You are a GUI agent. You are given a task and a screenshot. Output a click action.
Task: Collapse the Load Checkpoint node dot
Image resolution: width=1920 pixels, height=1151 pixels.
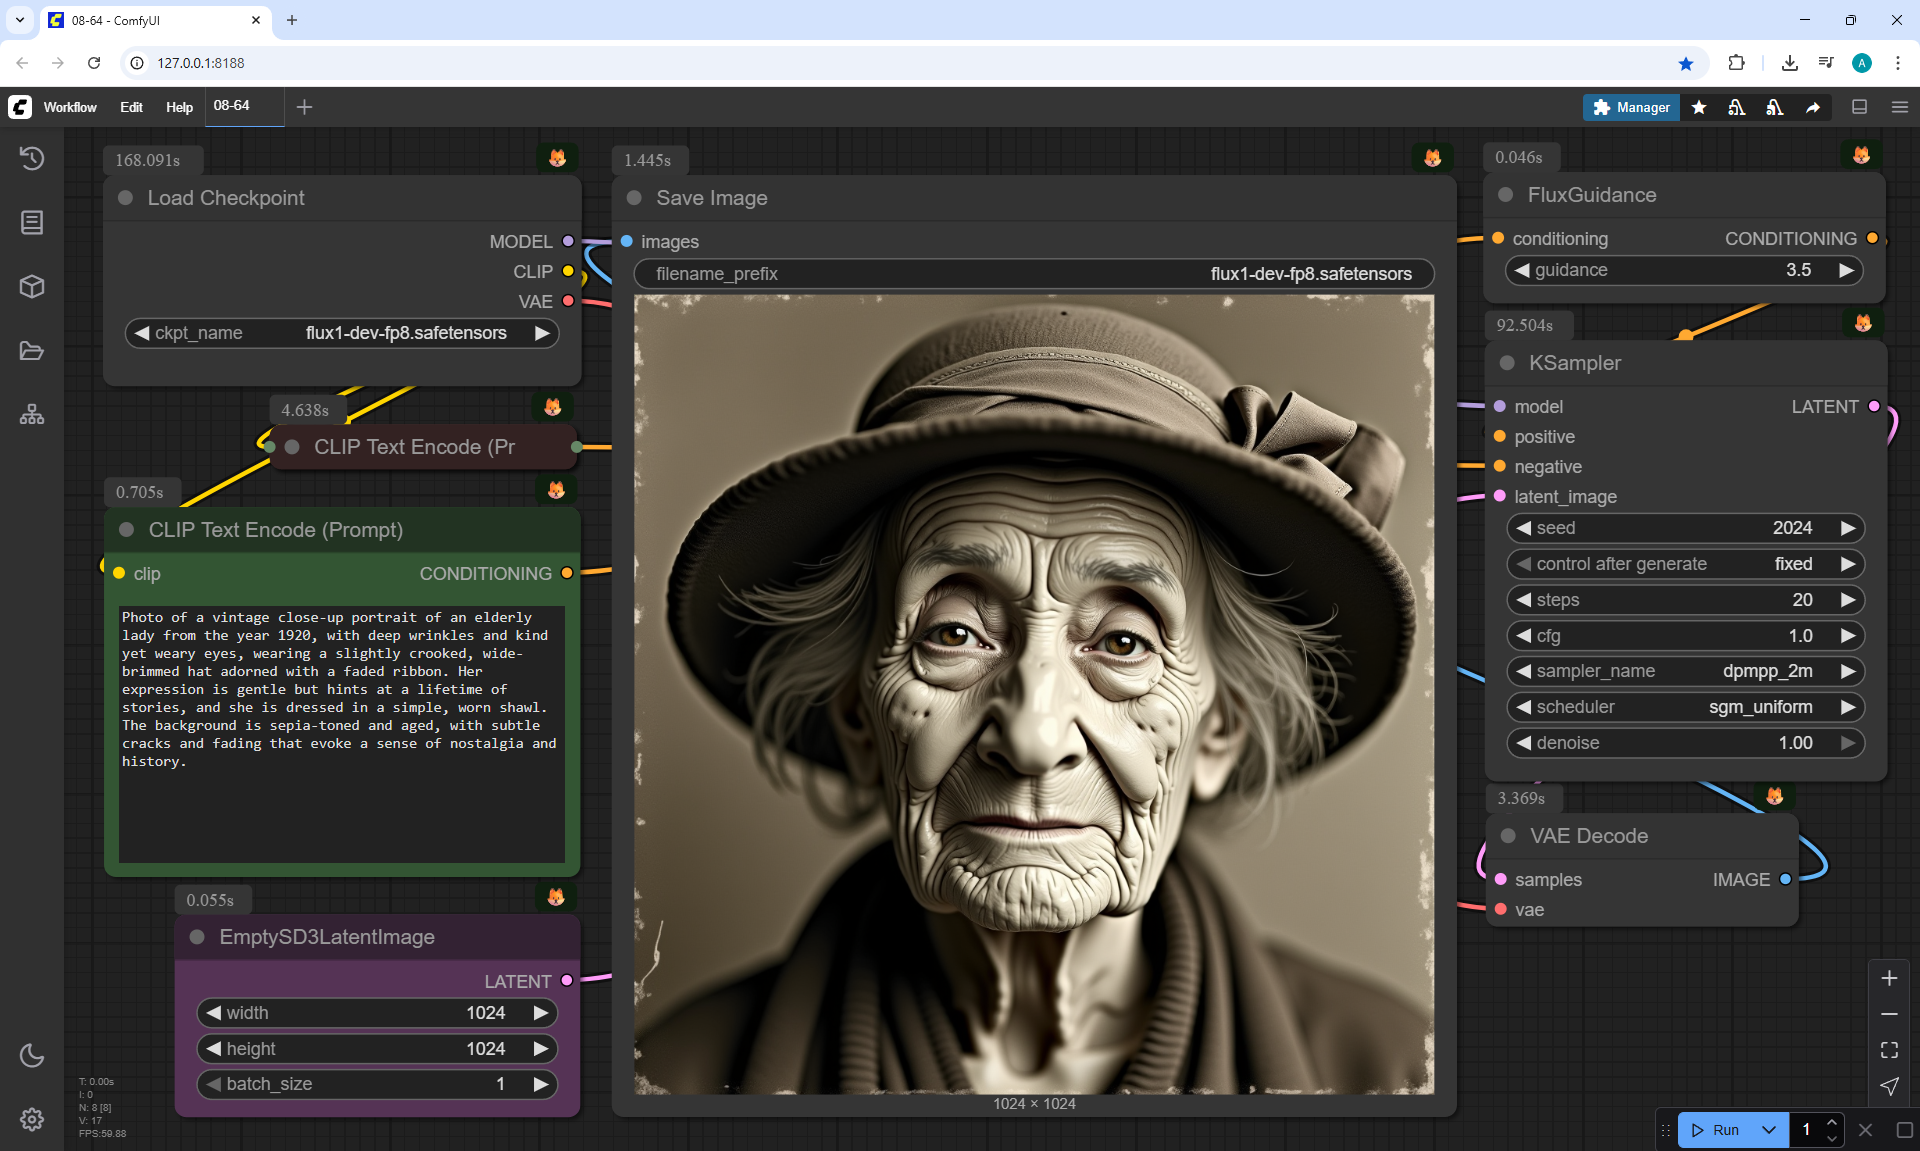pyautogui.click(x=126, y=198)
